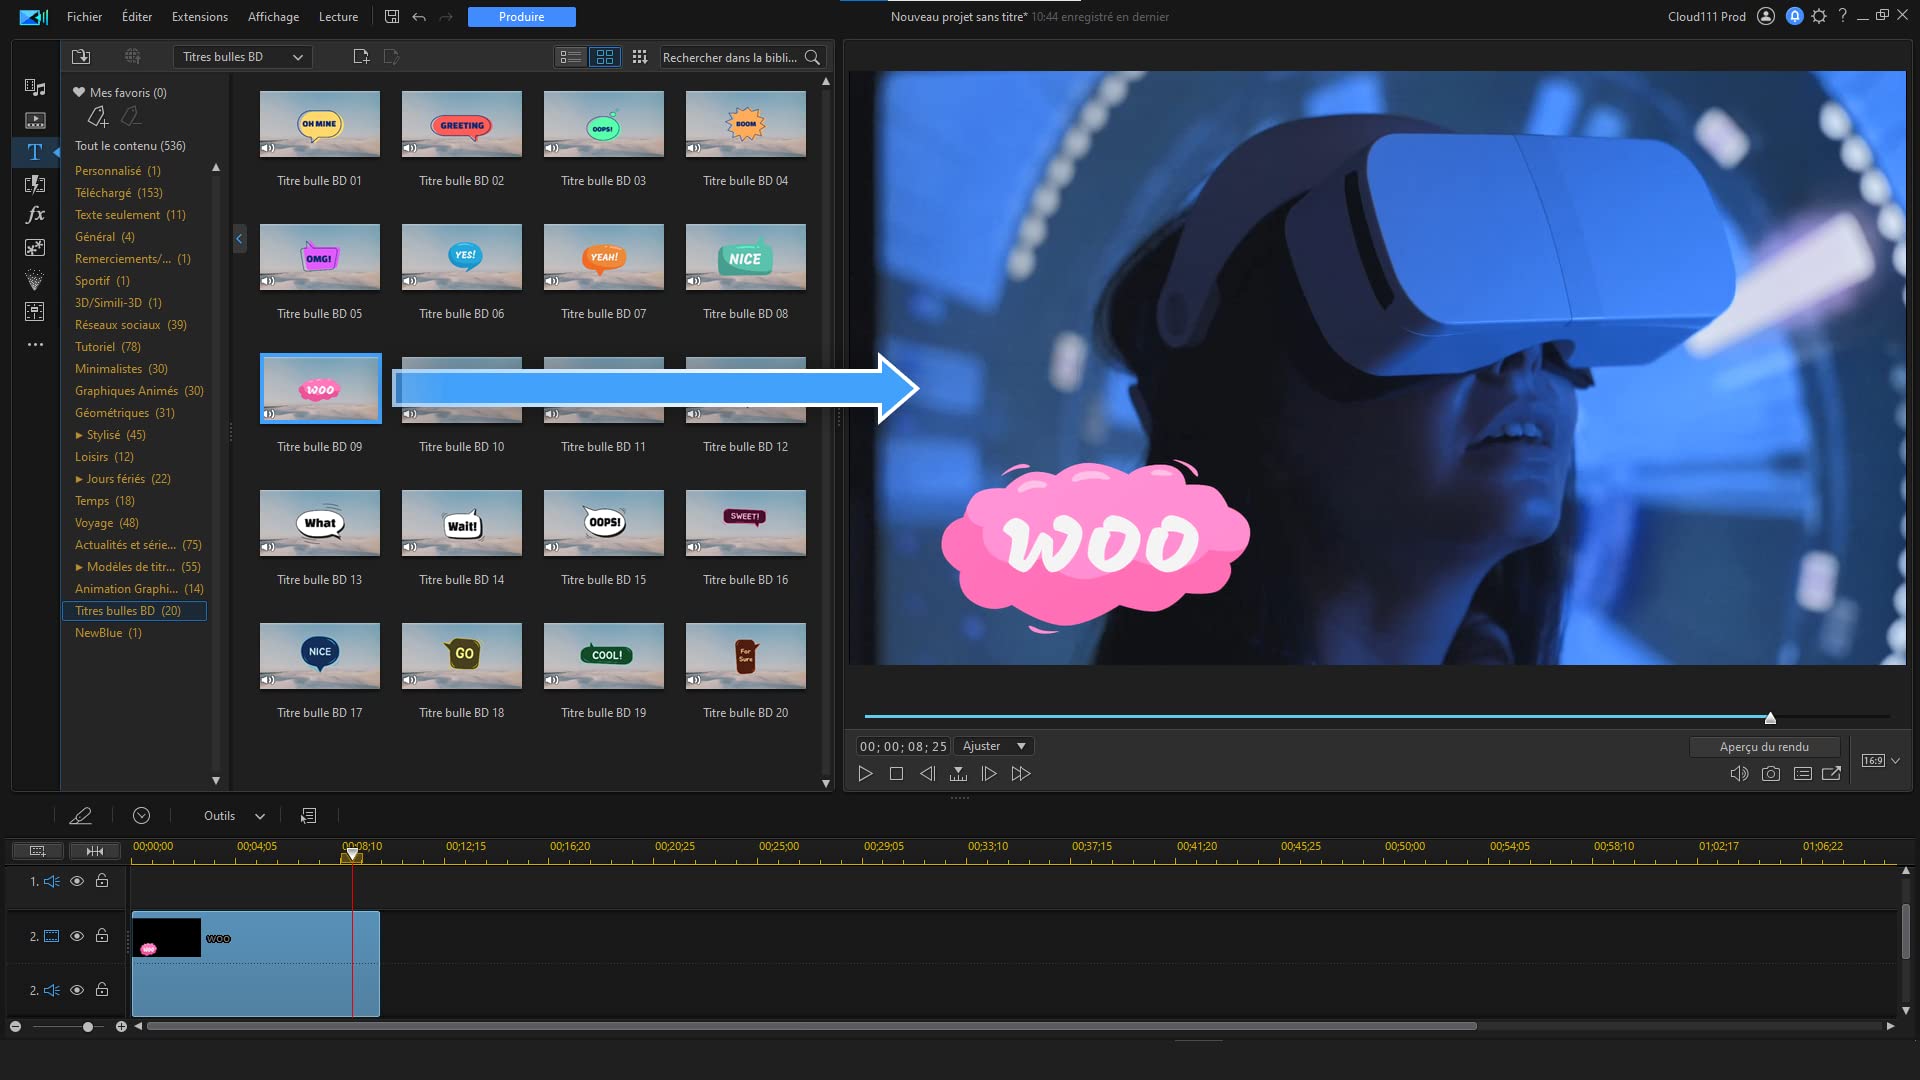Viewport: 1920px width, 1080px height.
Task: Click the Play button in preview
Action: [x=866, y=774]
